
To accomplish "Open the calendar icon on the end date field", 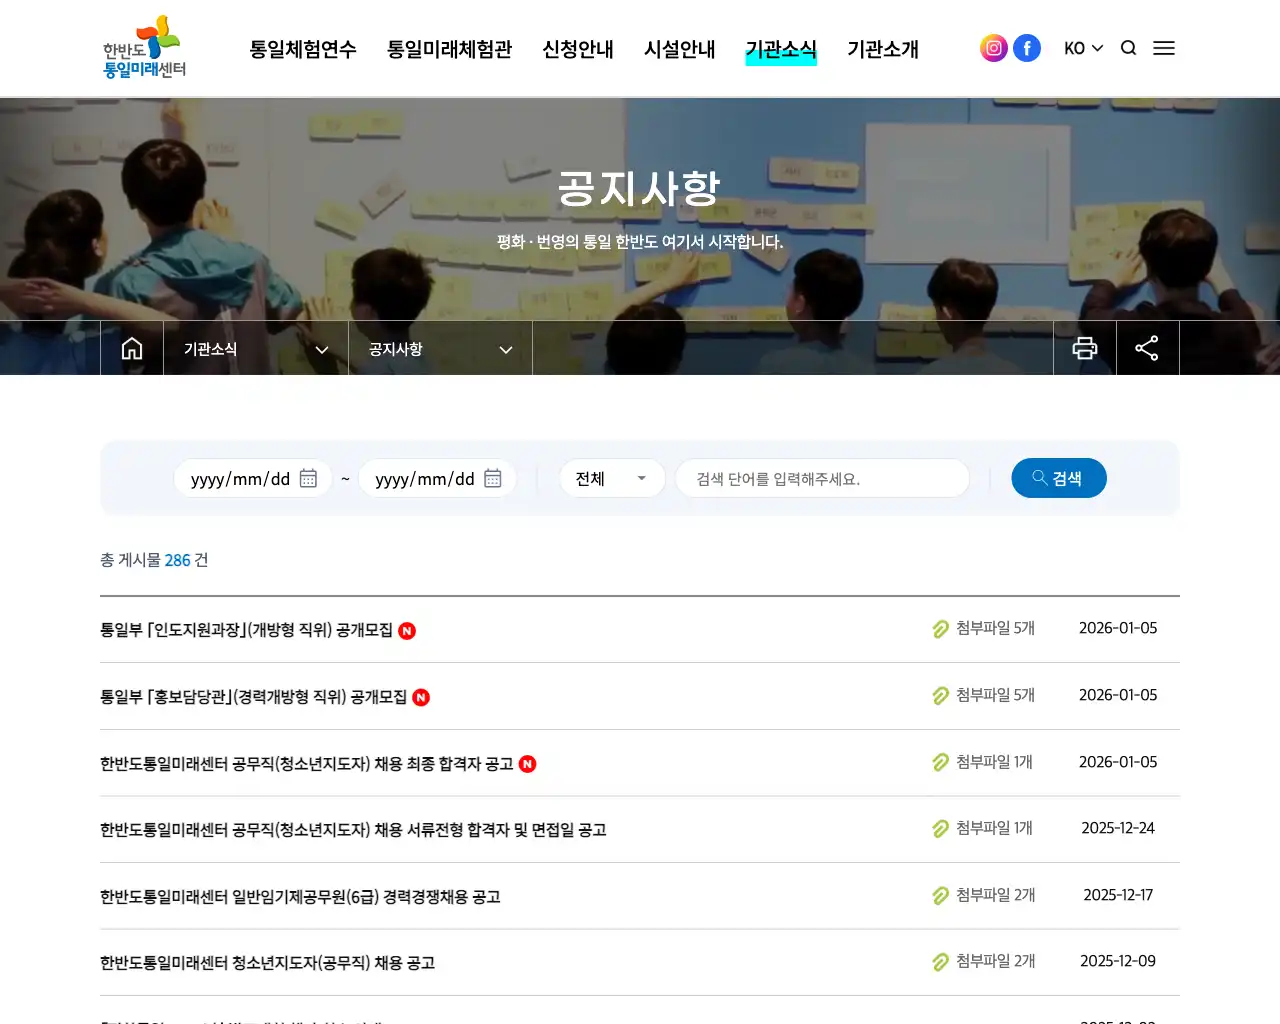I will (x=493, y=478).
